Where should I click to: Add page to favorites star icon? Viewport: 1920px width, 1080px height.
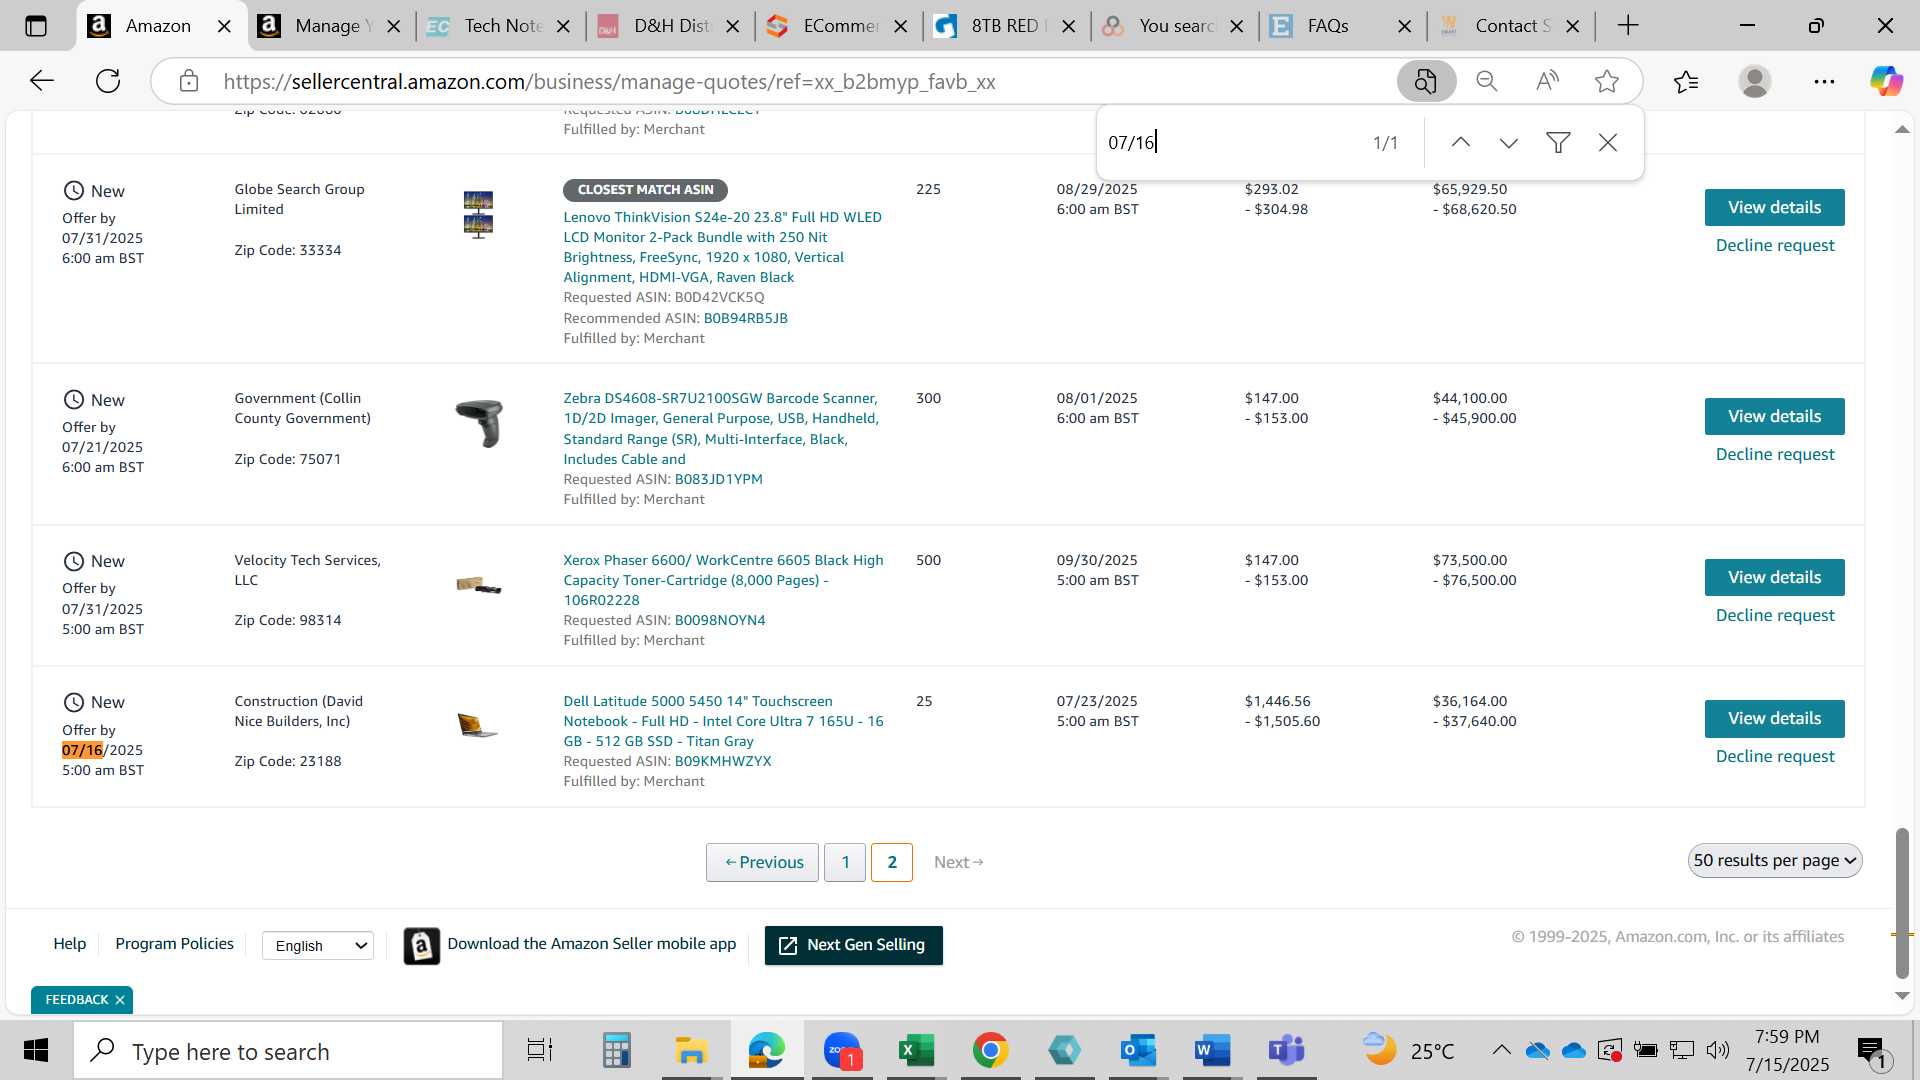tap(1607, 81)
